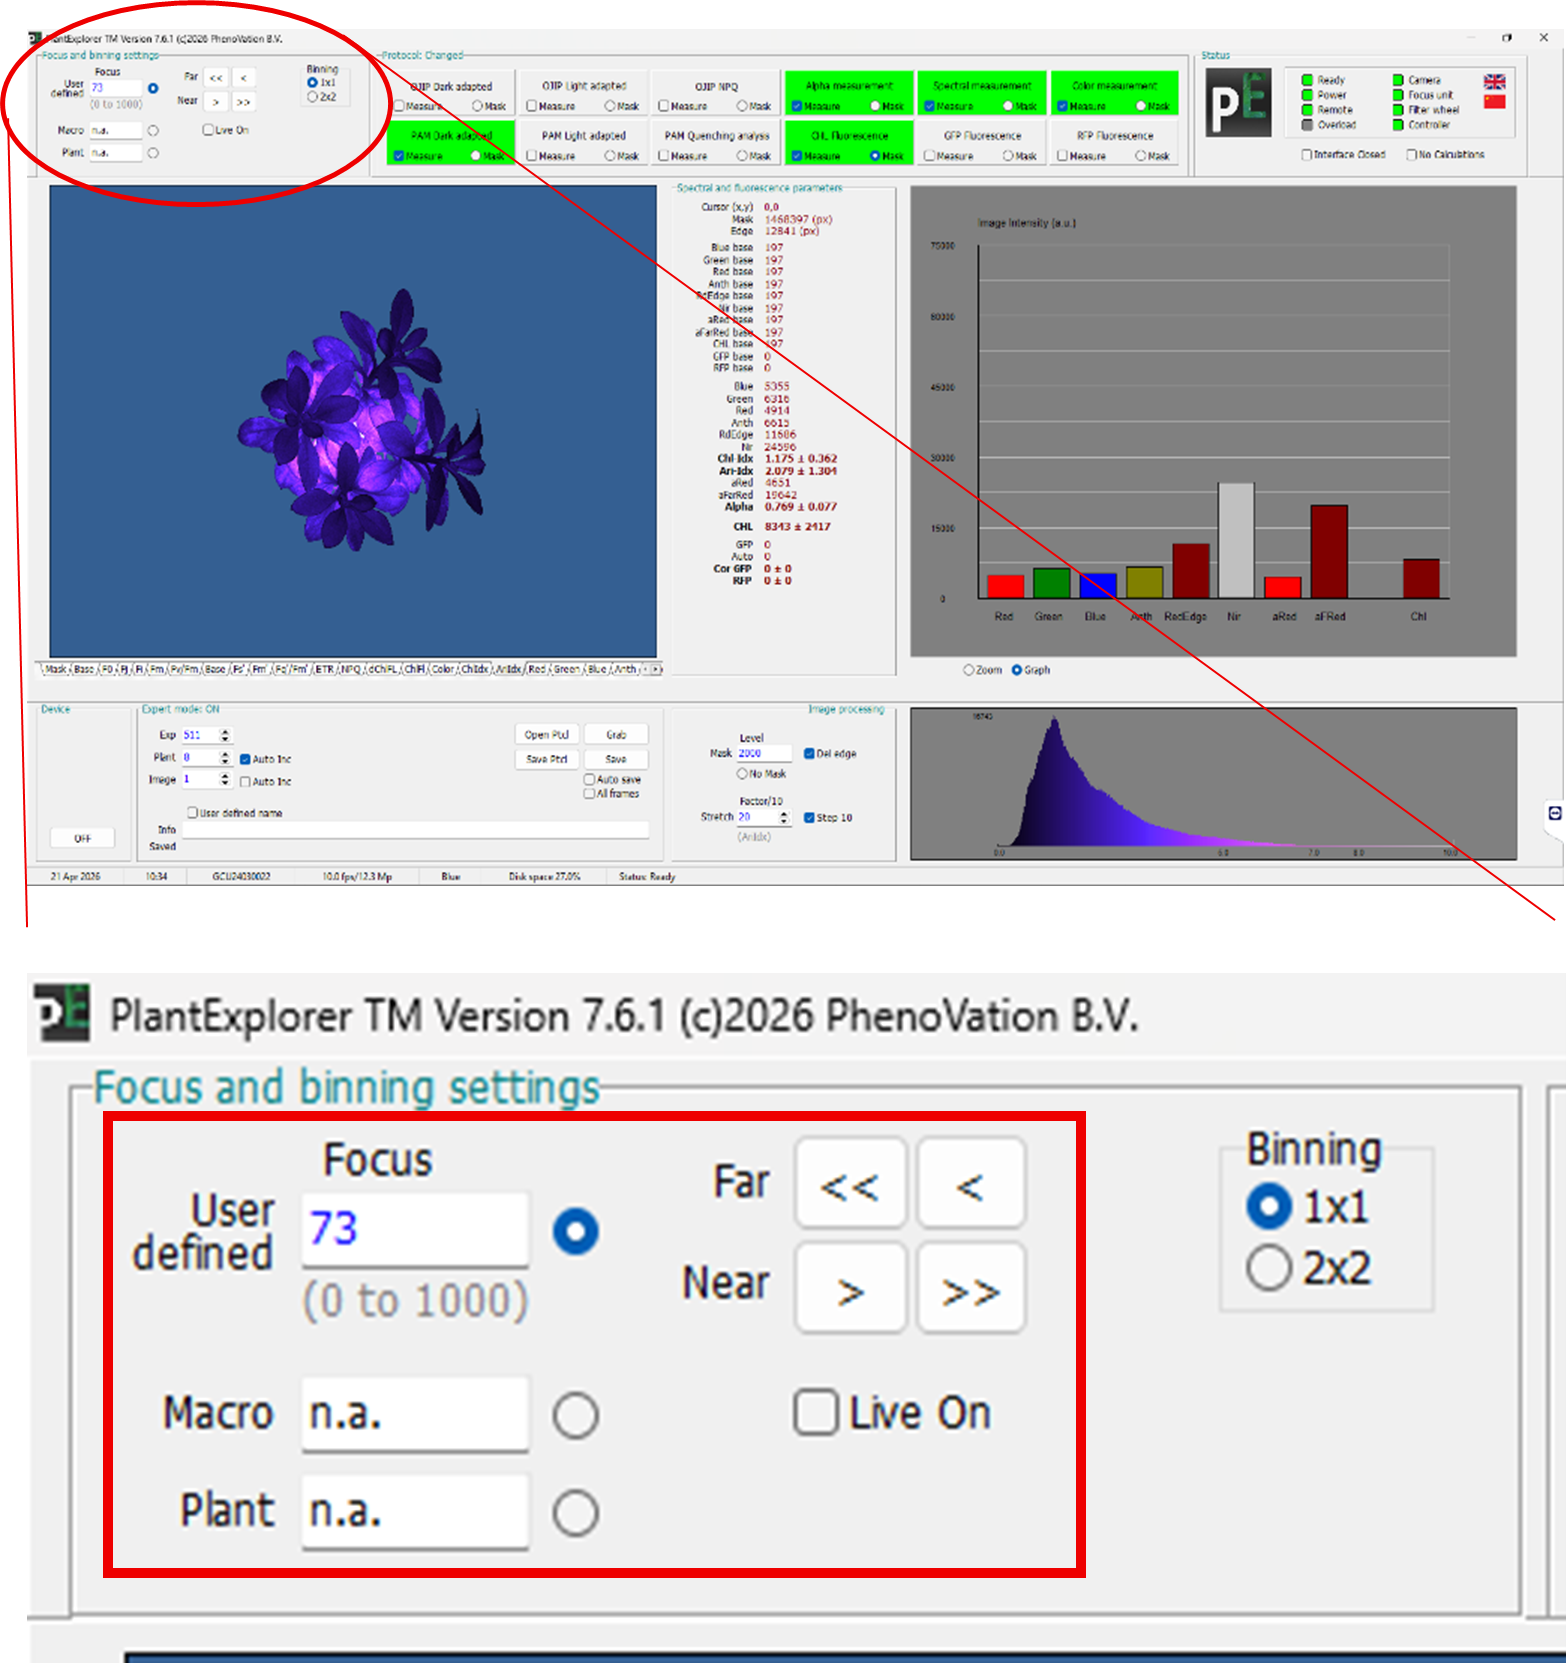Click the Save Ptcl button
The width and height of the screenshot is (1566, 1663).
547,759
